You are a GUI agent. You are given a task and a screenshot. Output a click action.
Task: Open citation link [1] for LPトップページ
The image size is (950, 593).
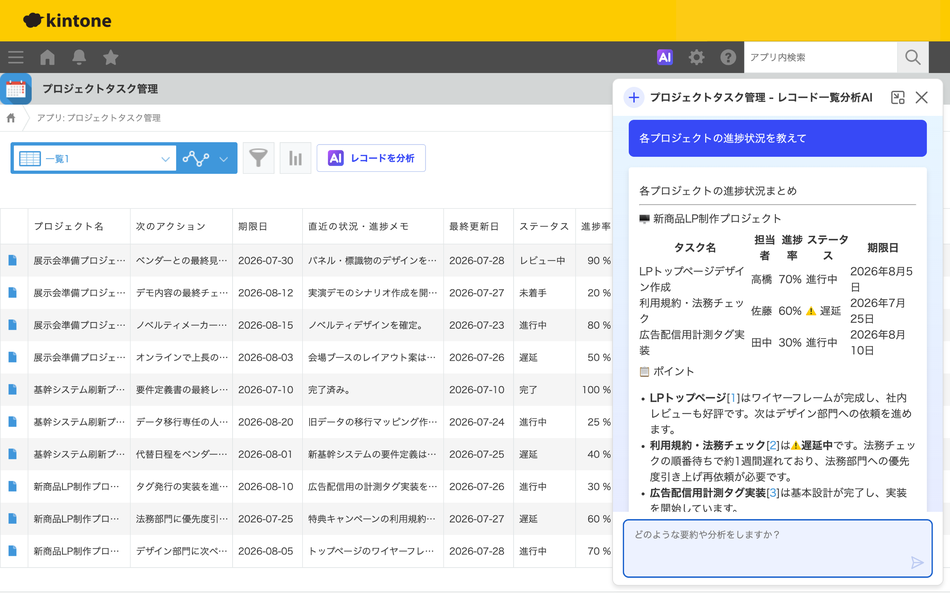[734, 398]
